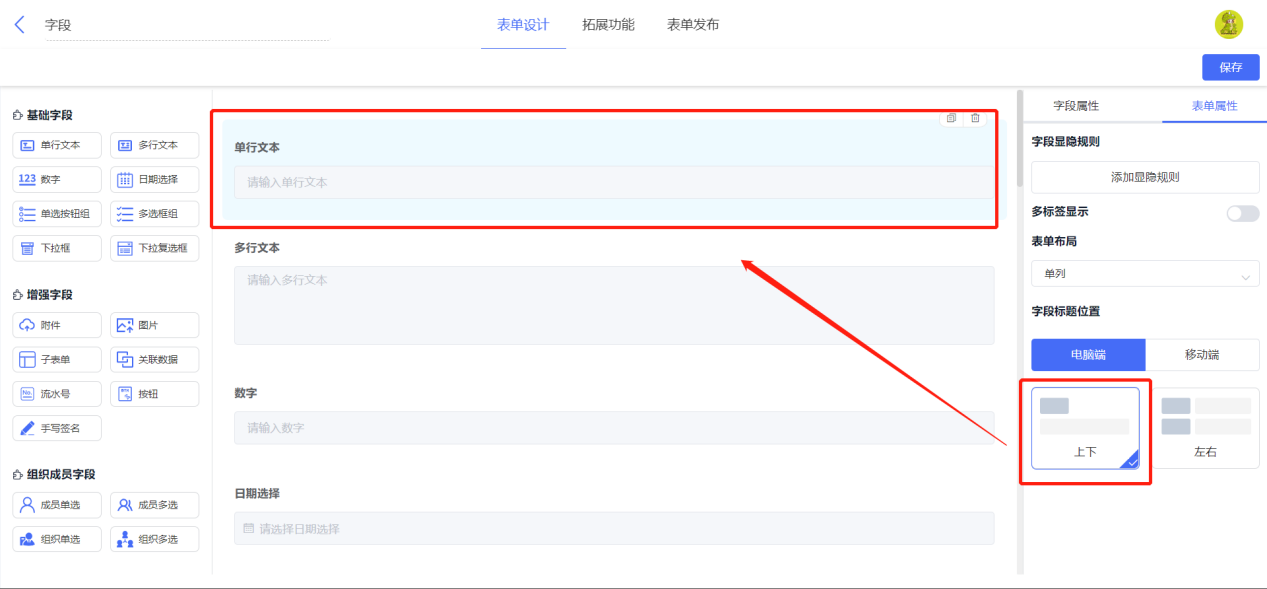Image resolution: width=1267 pixels, height=589 pixels.
Task: Select the 左右 title position option
Action: point(1206,428)
